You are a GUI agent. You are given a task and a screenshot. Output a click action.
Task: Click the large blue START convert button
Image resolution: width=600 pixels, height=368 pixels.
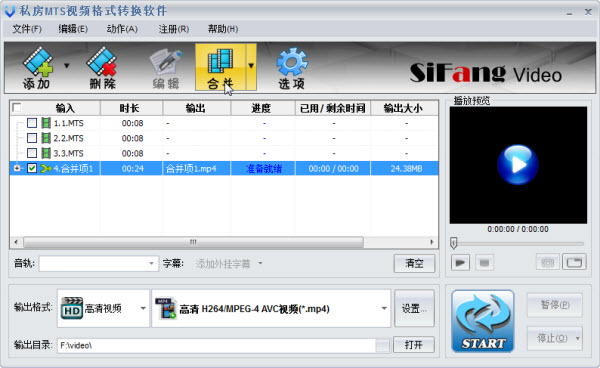(483, 321)
